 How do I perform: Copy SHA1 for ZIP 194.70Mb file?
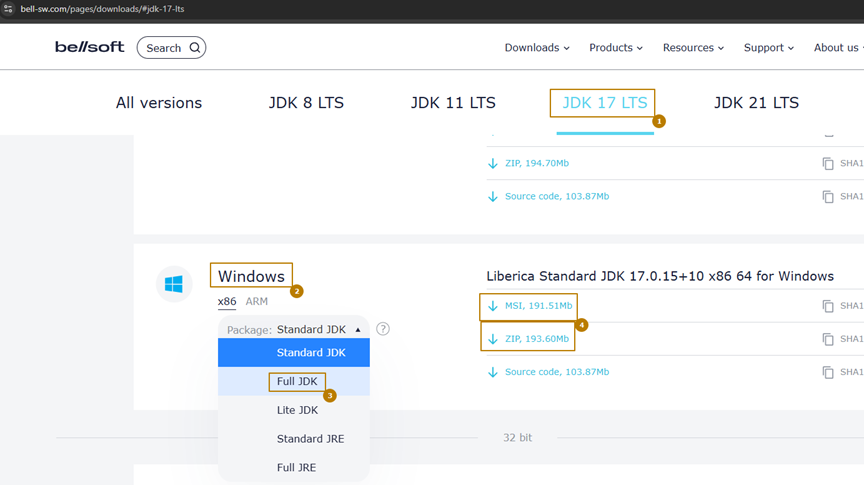coord(828,163)
